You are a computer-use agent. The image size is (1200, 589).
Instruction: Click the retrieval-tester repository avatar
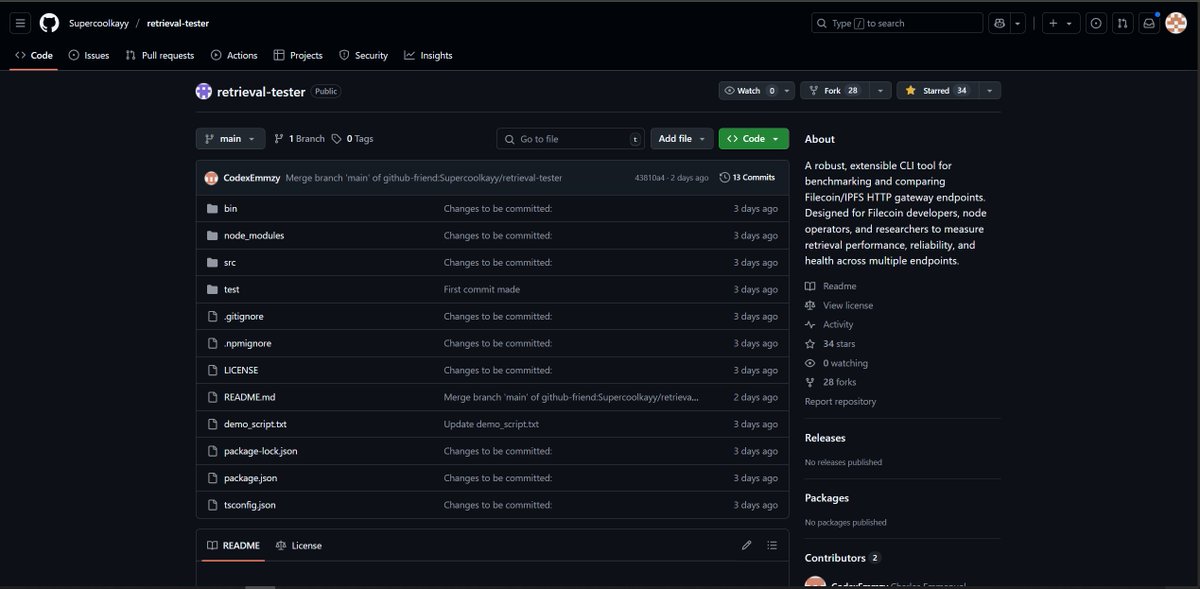[x=204, y=91]
